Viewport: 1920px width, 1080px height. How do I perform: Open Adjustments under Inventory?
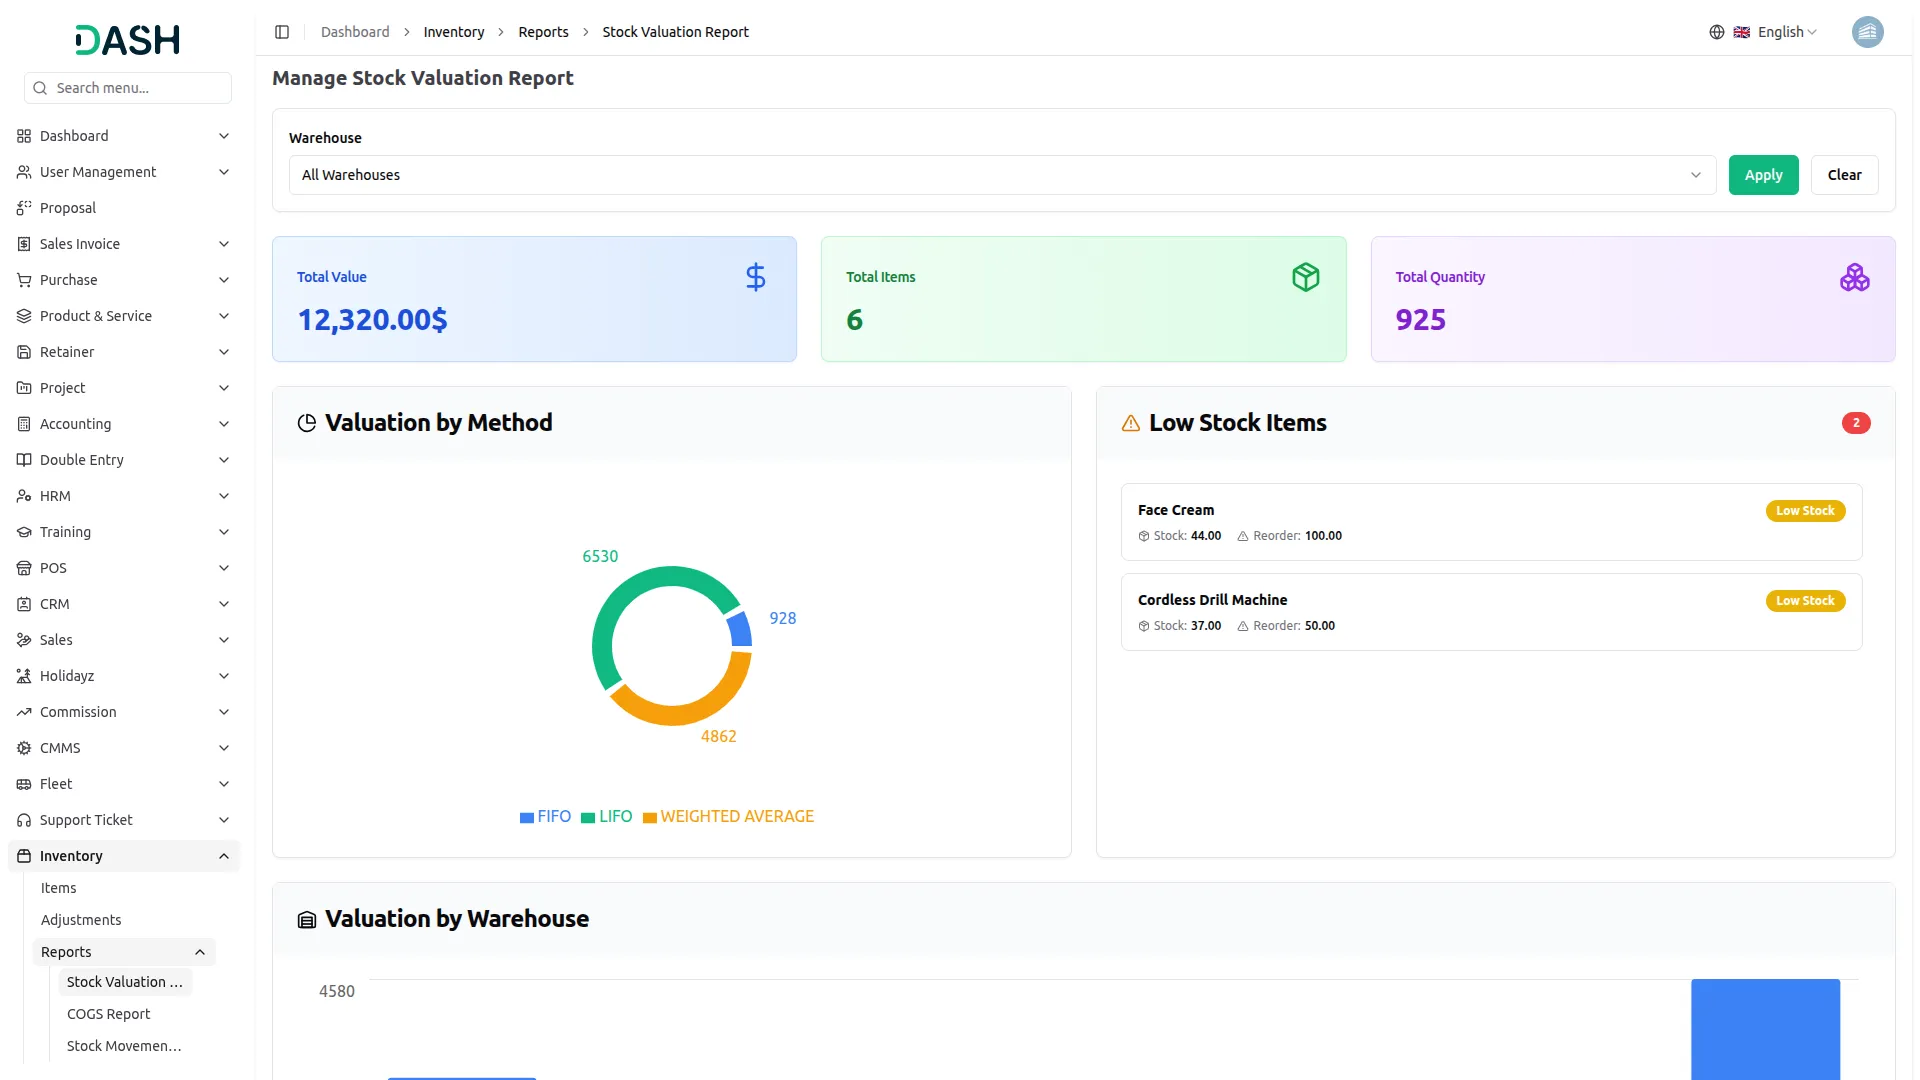pyautogui.click(x=81, y=920)
